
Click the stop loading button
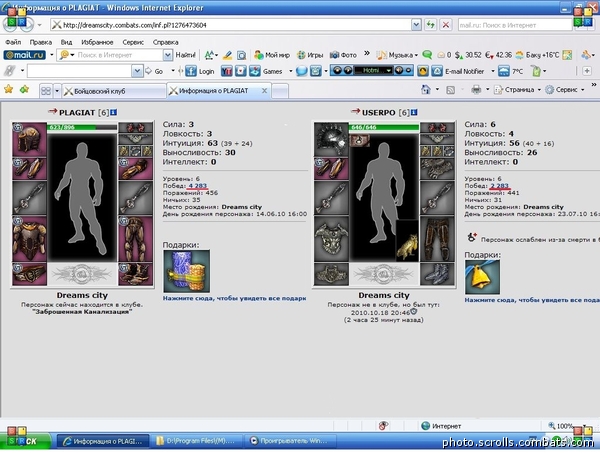[x=446, y=25]
